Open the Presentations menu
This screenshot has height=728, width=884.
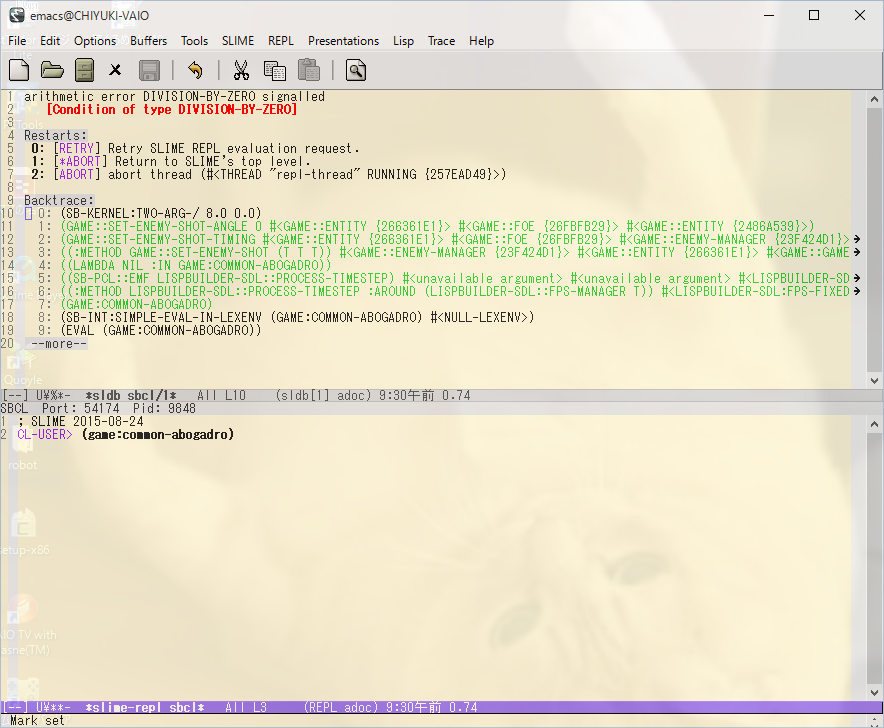343,41
